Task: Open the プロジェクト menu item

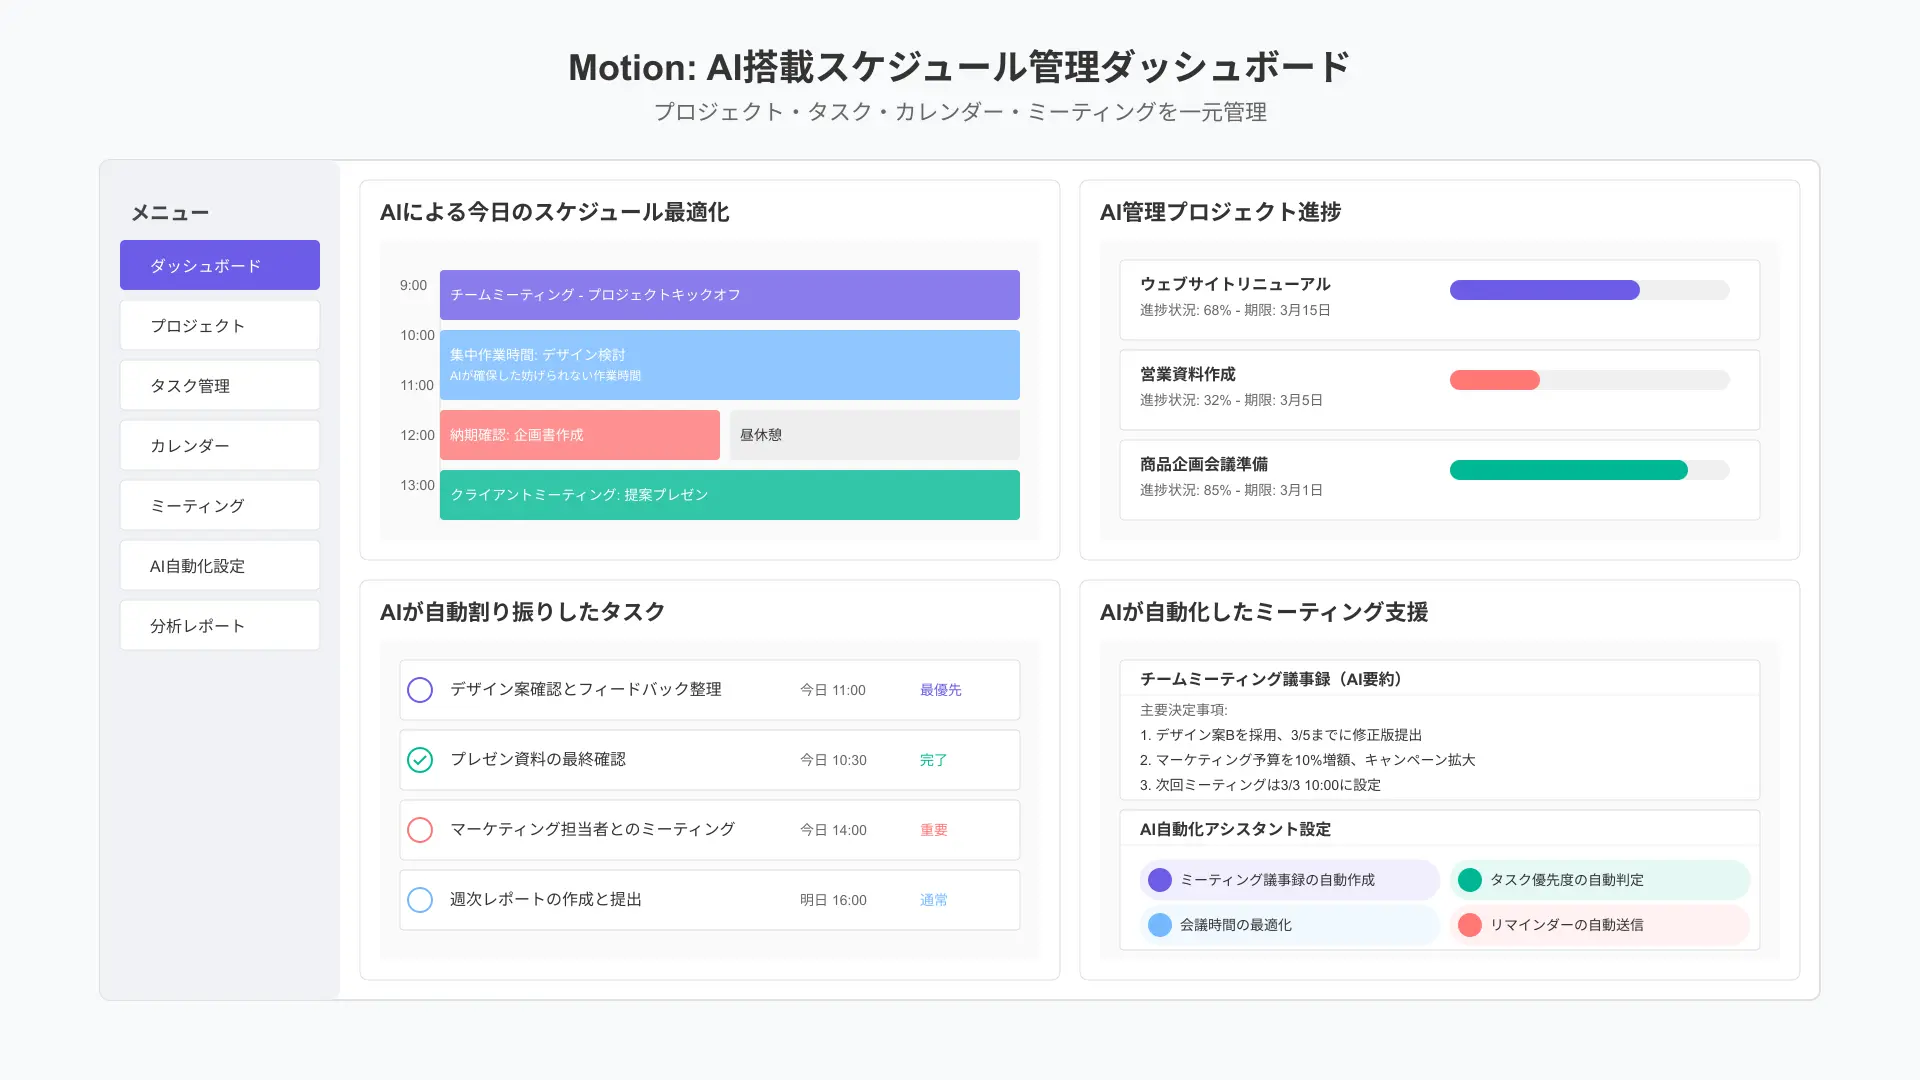Action: (220, 325)
